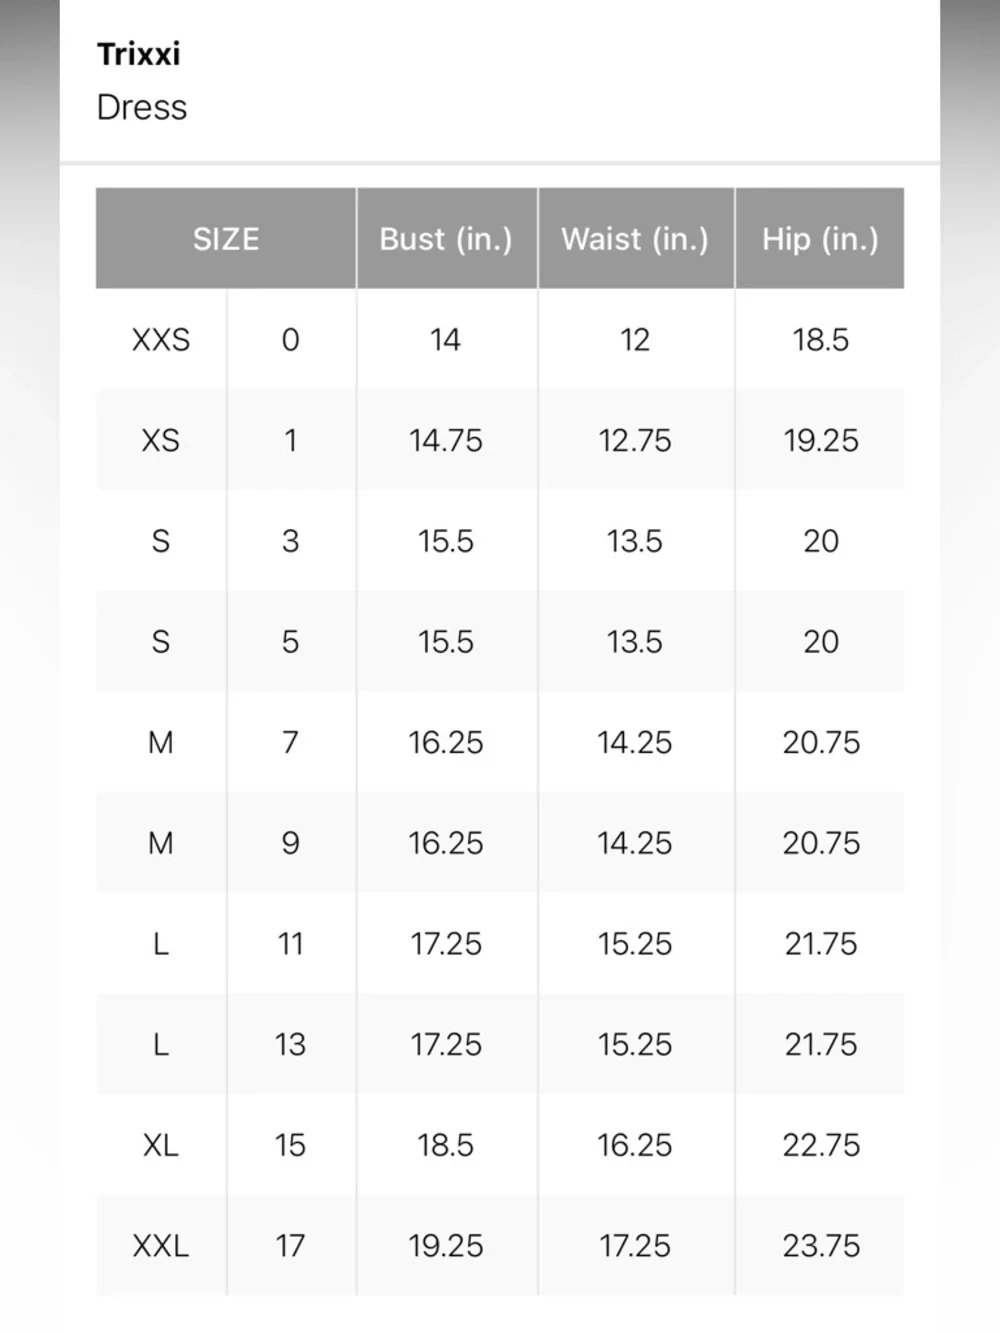Click the 19.25 hip value for XS
The width and height of the screenshot is (1000, 1333).
tap(821, 440)
